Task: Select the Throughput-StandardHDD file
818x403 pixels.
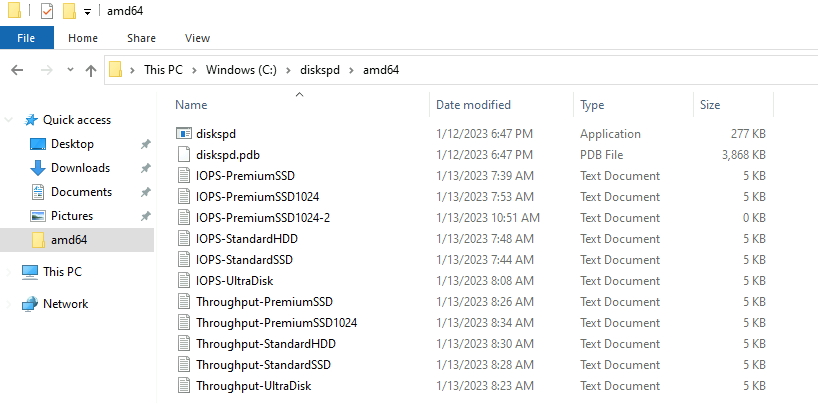Action: click(266, 344)
